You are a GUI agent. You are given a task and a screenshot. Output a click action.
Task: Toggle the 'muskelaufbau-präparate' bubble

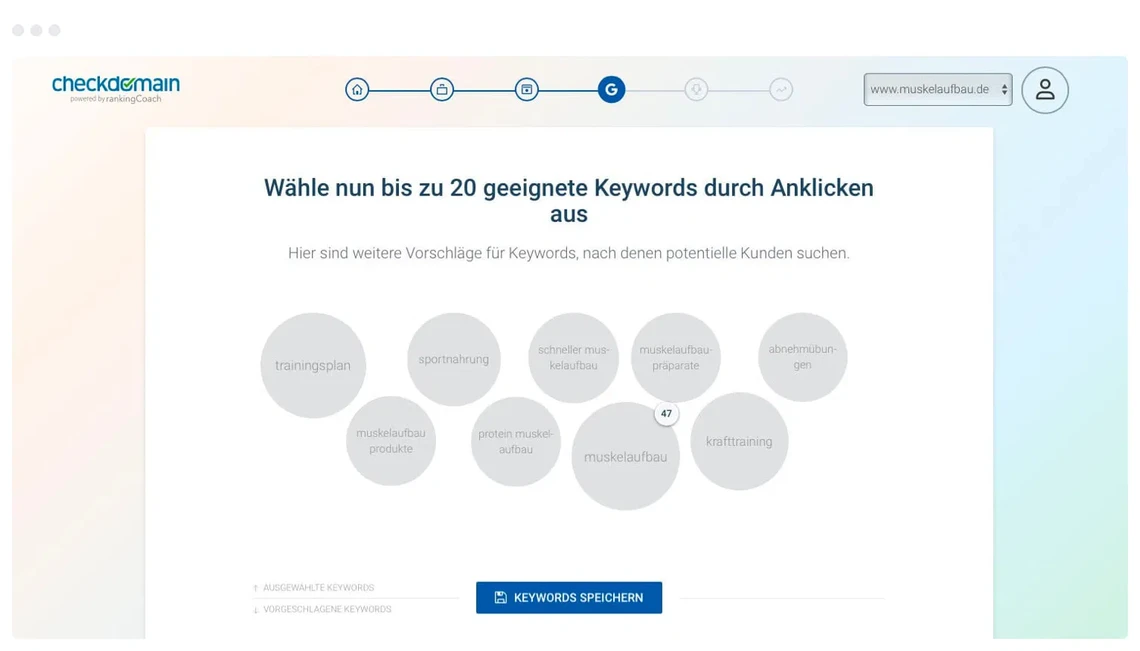(x=675, y=358)
